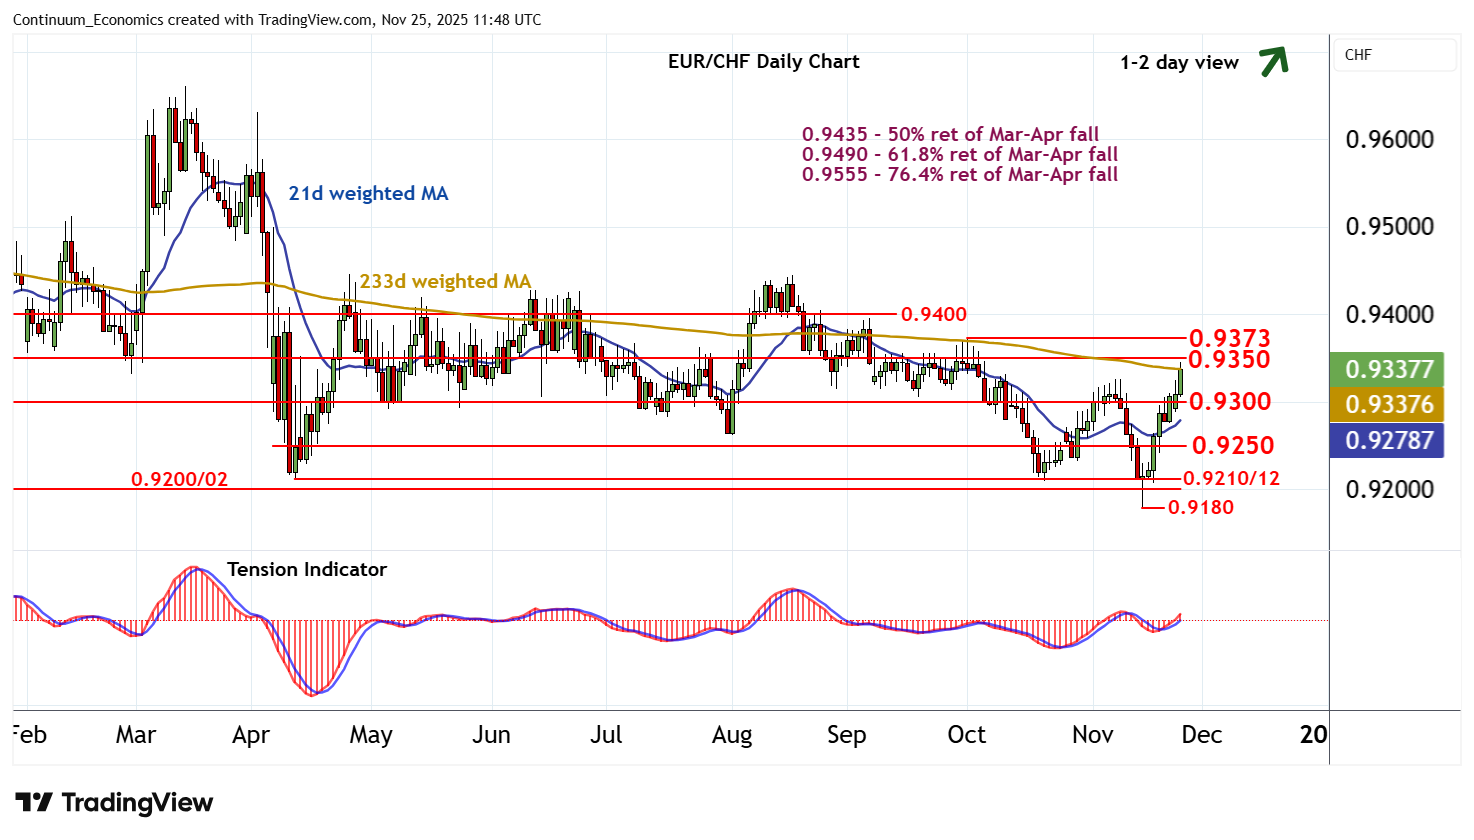1474x840 pixels.
Task: Click the 1-2 day view text
Action: pos(1179,62)
